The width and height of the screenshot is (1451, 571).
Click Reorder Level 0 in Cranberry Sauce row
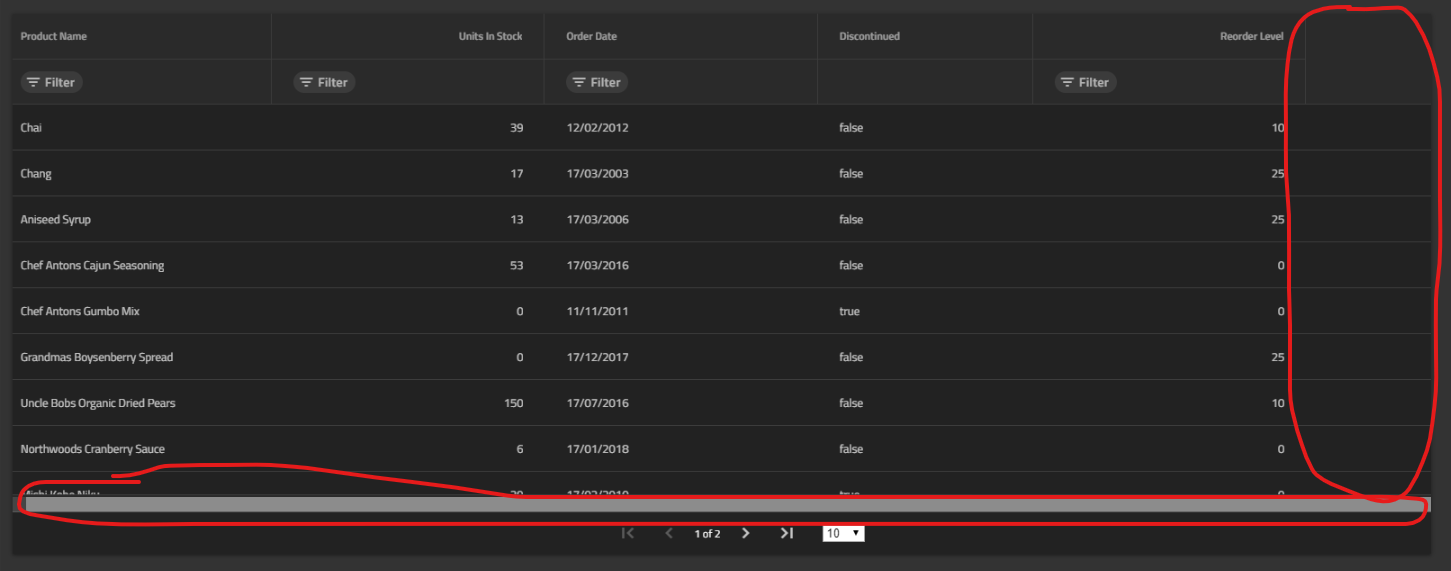coord(1281,450)
